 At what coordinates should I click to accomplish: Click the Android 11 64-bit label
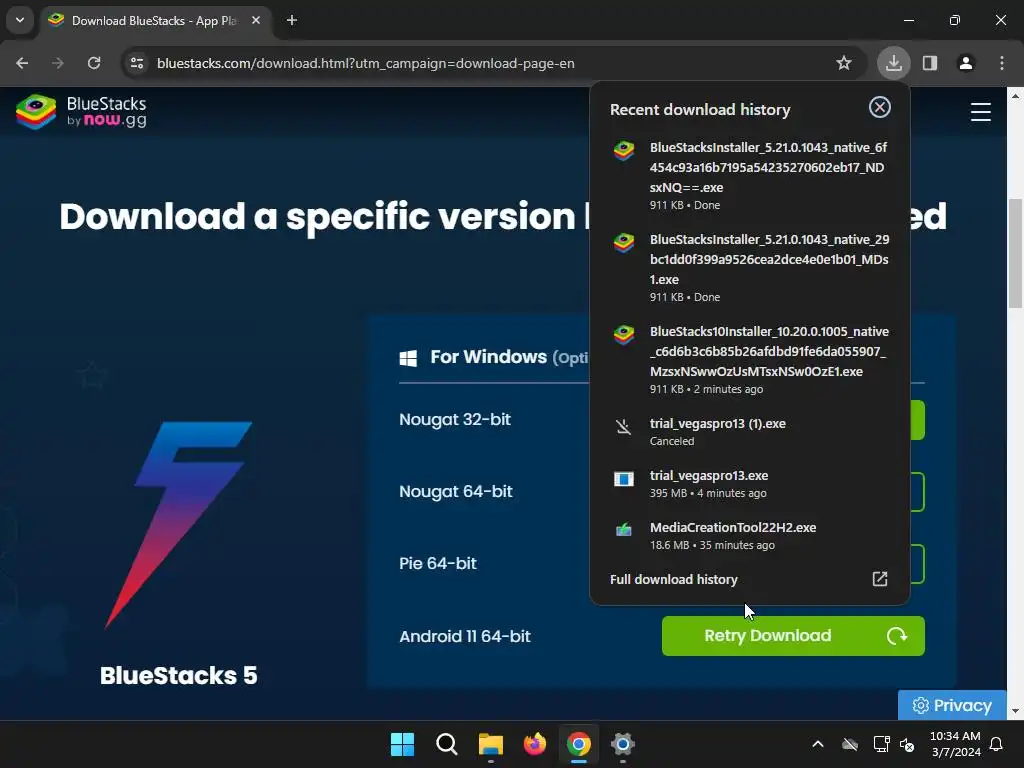(x=464, y=636)
